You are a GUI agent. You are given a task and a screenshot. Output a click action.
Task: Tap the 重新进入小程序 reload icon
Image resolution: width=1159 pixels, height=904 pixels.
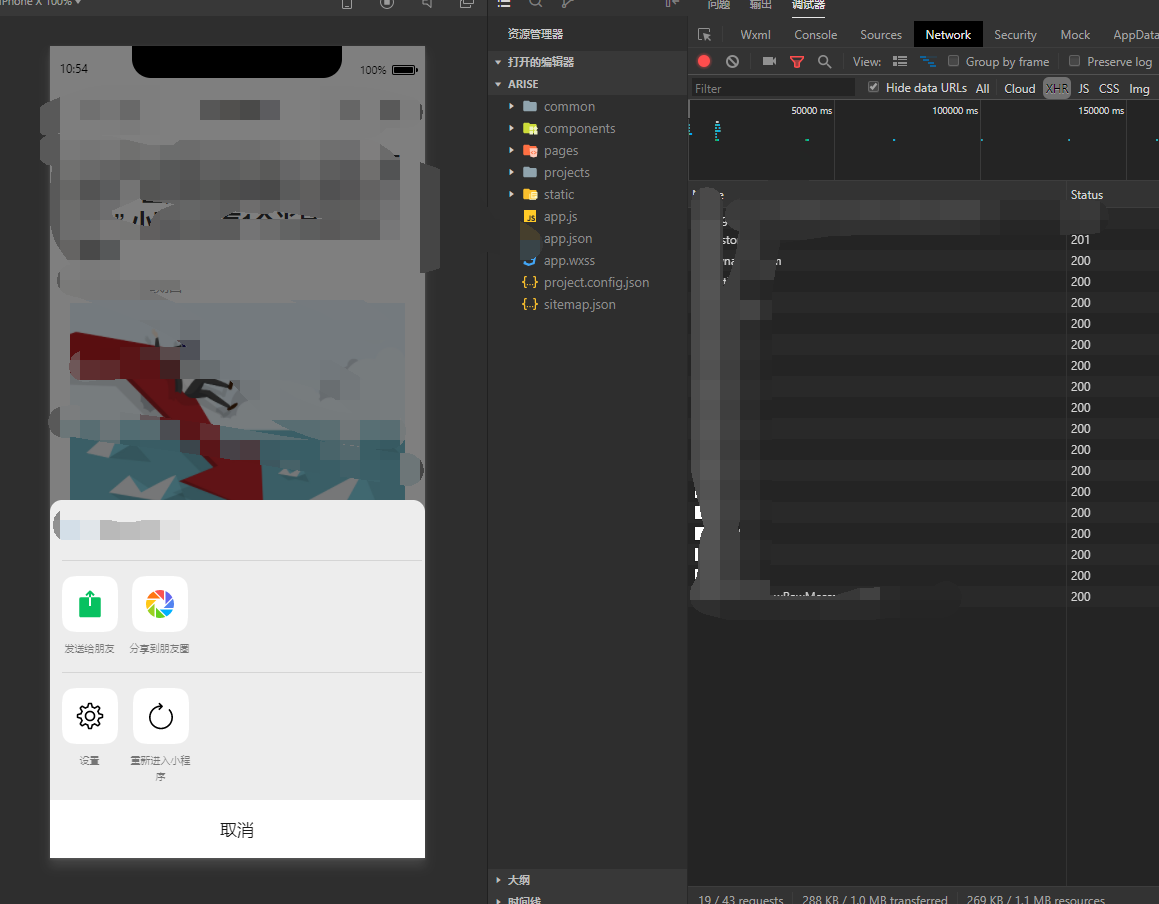(160, 716)
